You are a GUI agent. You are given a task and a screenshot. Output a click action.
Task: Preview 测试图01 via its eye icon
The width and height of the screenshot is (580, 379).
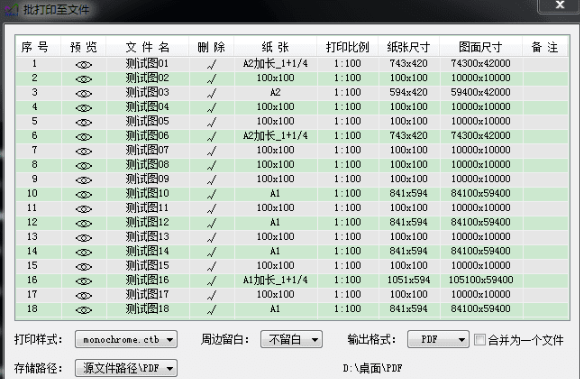tap(84, 65)
